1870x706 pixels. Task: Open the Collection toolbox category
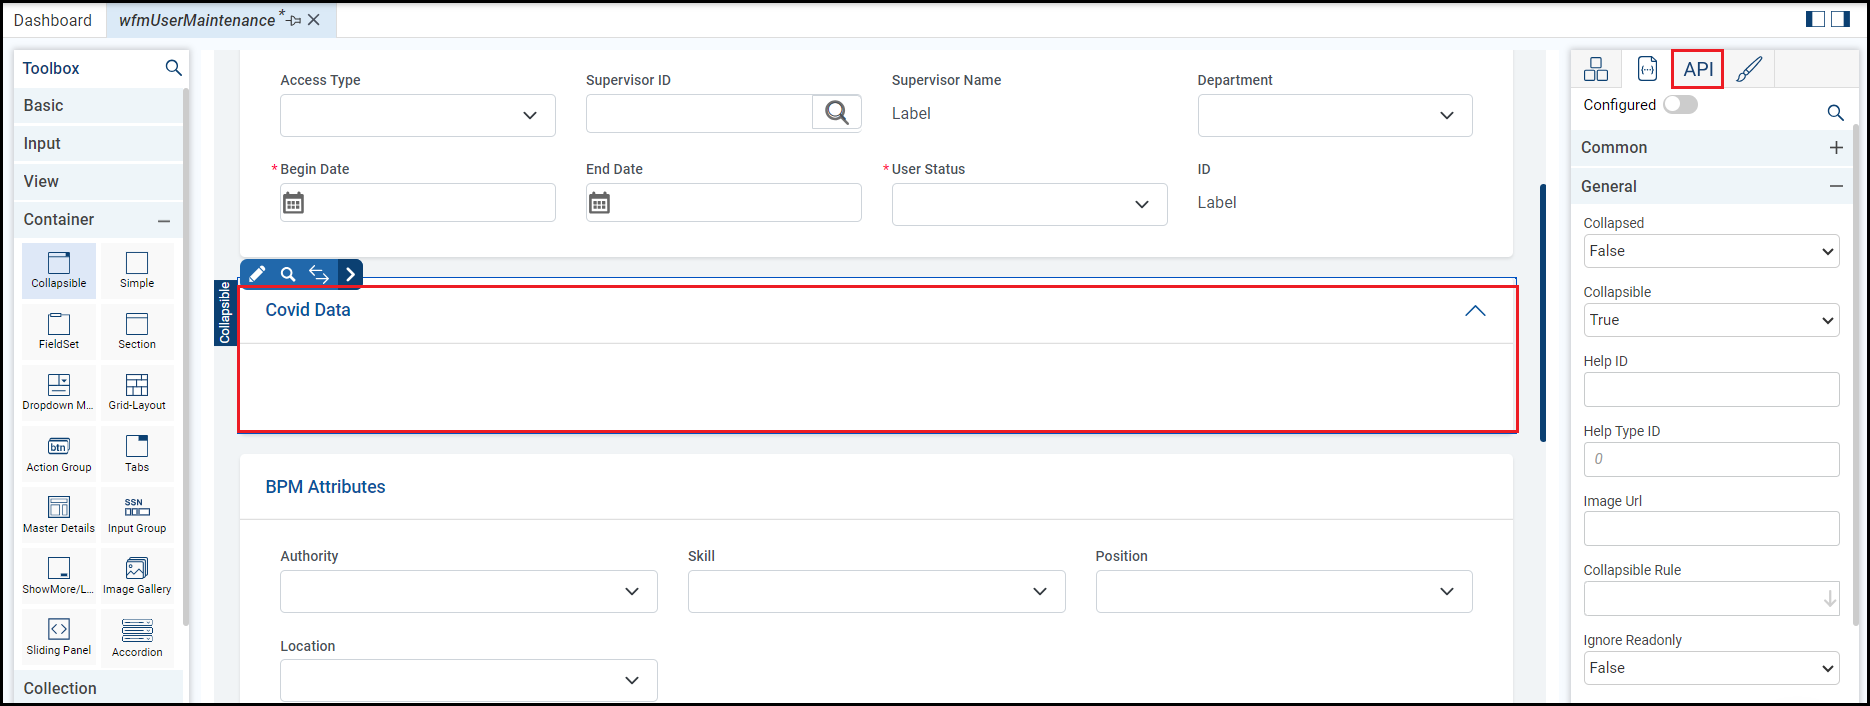[61, 688]
